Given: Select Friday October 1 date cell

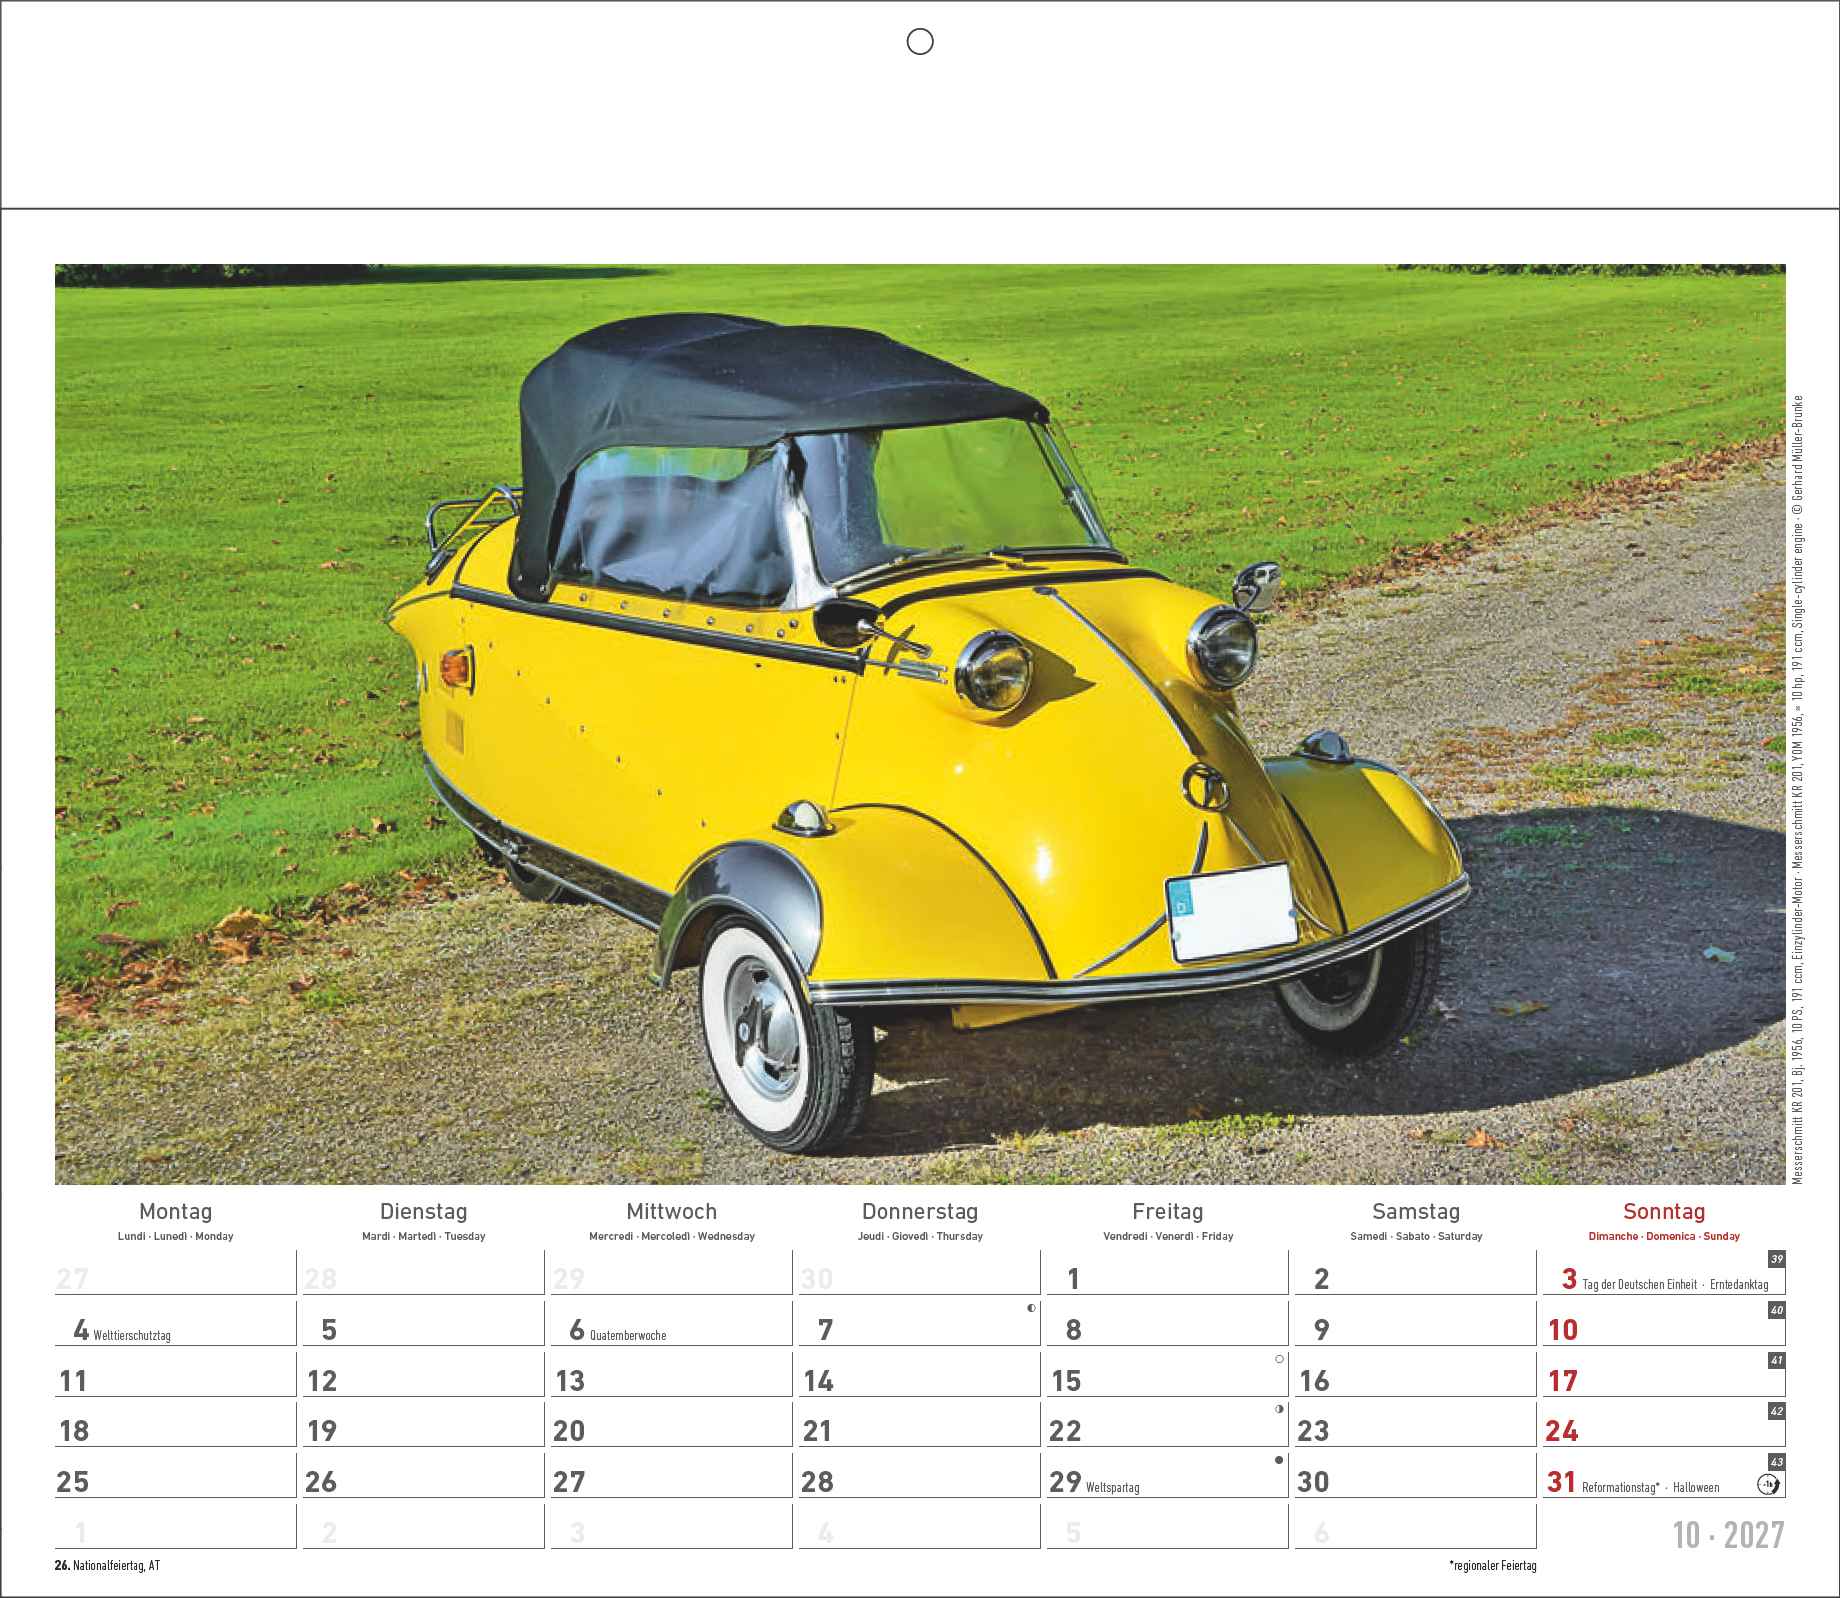Looking at the screenshot, I should (x=1167, y=1272).
